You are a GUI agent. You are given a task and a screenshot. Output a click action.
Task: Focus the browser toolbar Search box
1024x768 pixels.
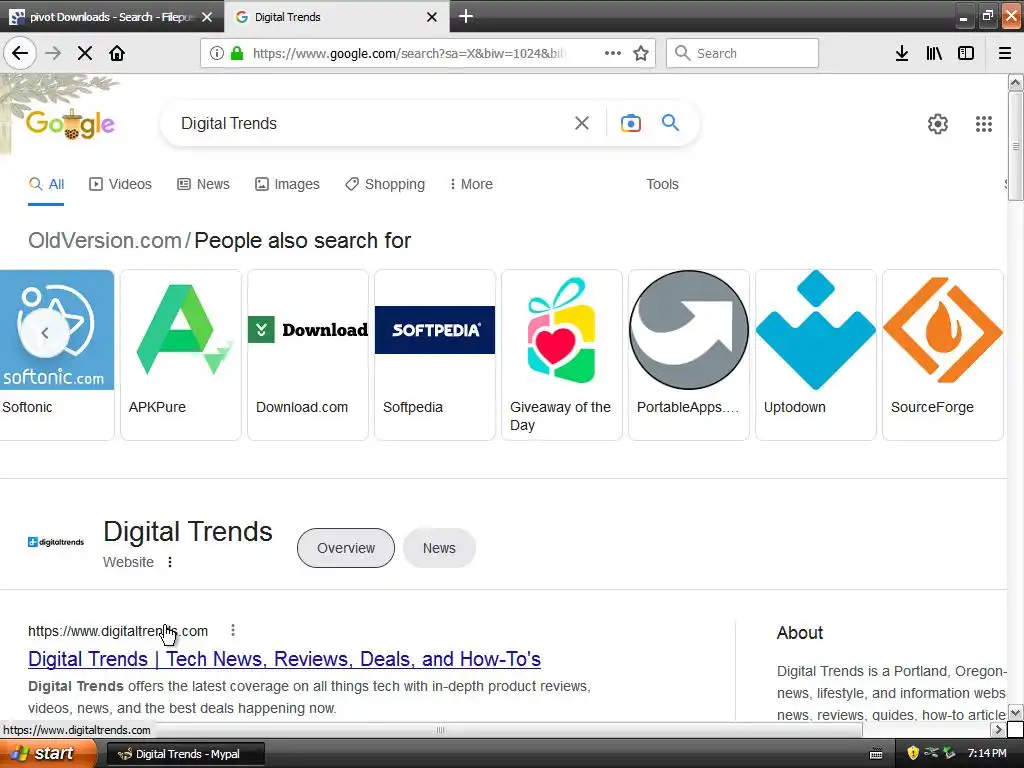(742, 53)
